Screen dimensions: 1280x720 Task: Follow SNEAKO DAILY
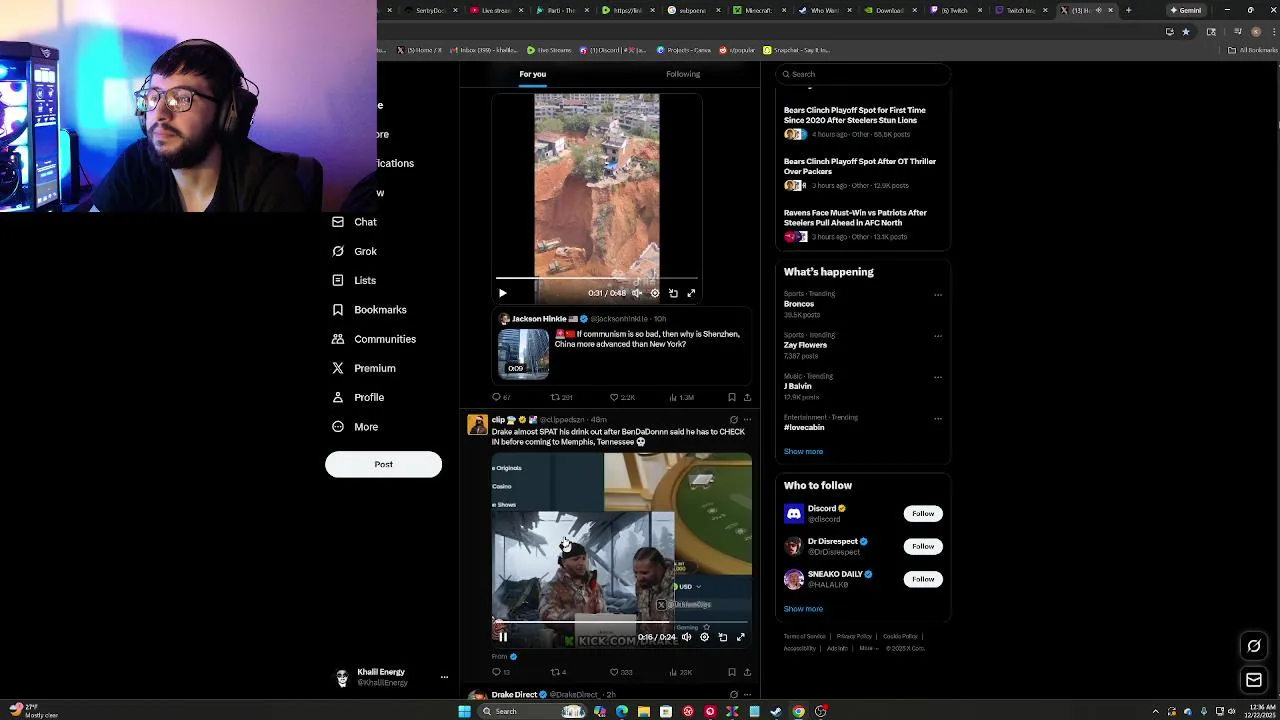coord(922,579)
